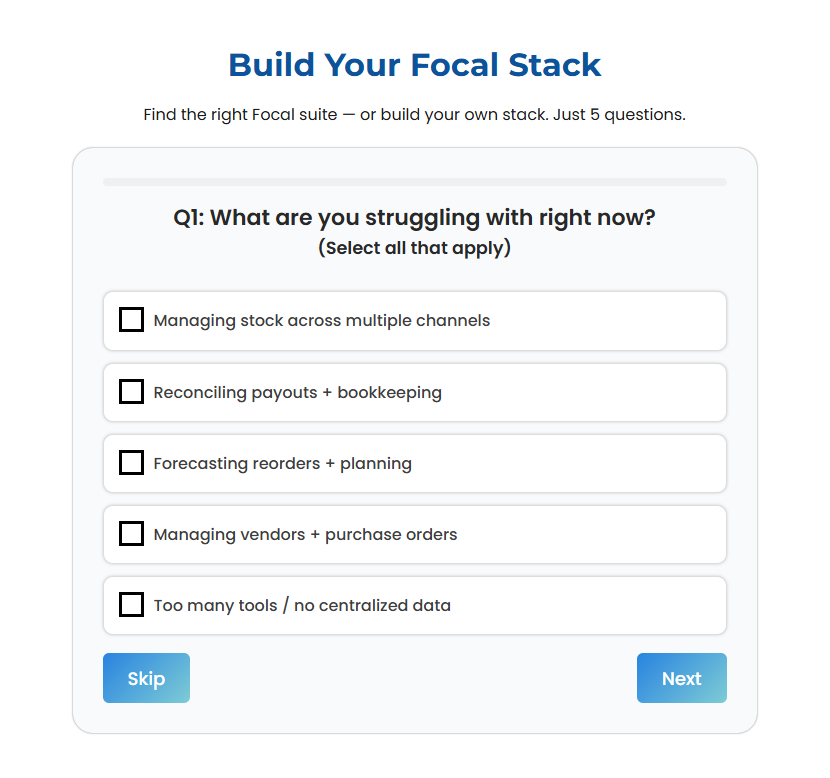This screenshot has width=830, height=778.
Task: Toggle the 'Too many tools' checkbox
Action: point(131,605)
